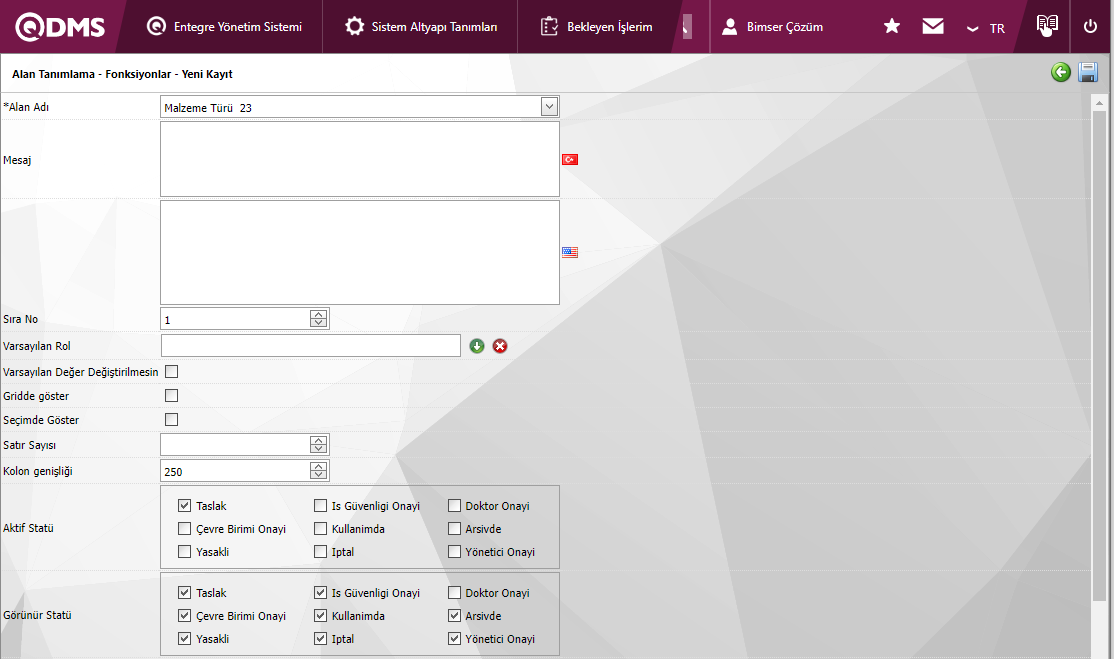Check Doktor Onayi in Aktif Statü

point(455,506)
